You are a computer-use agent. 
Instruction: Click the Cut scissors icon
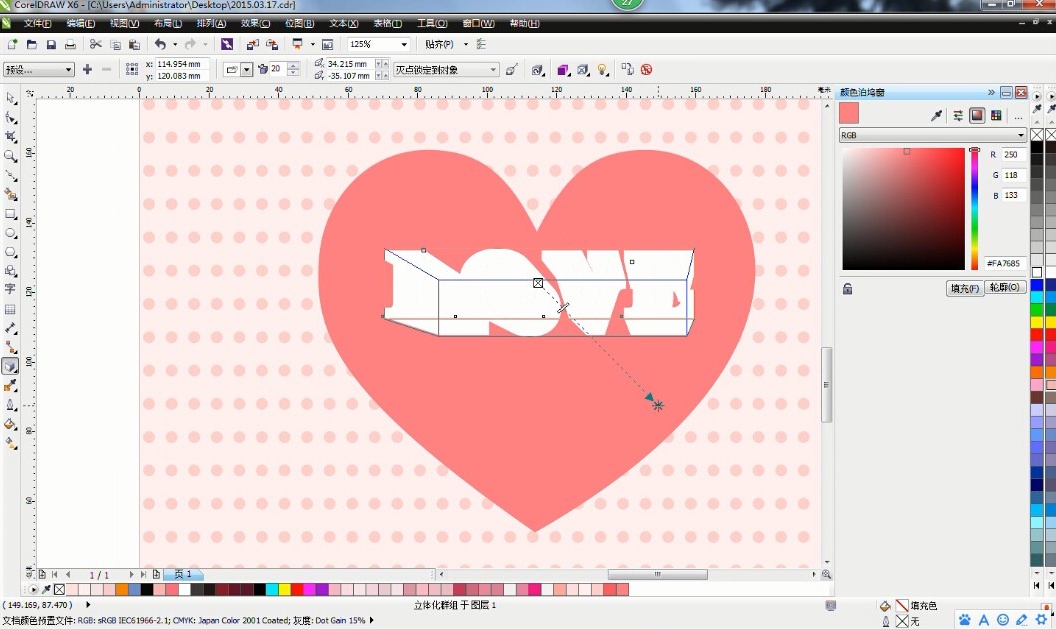point(95,45)
